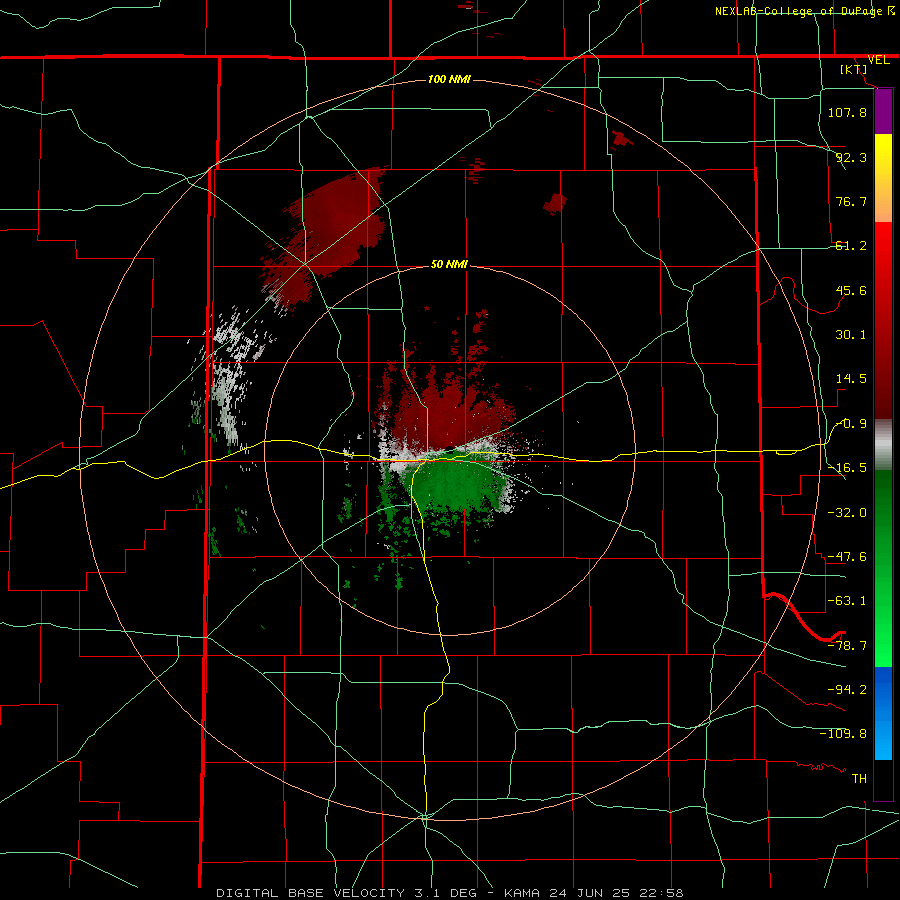This screenshot has height=900, width=900.
Task: Click the -78.7 scale value
Action: click(847, 646)
